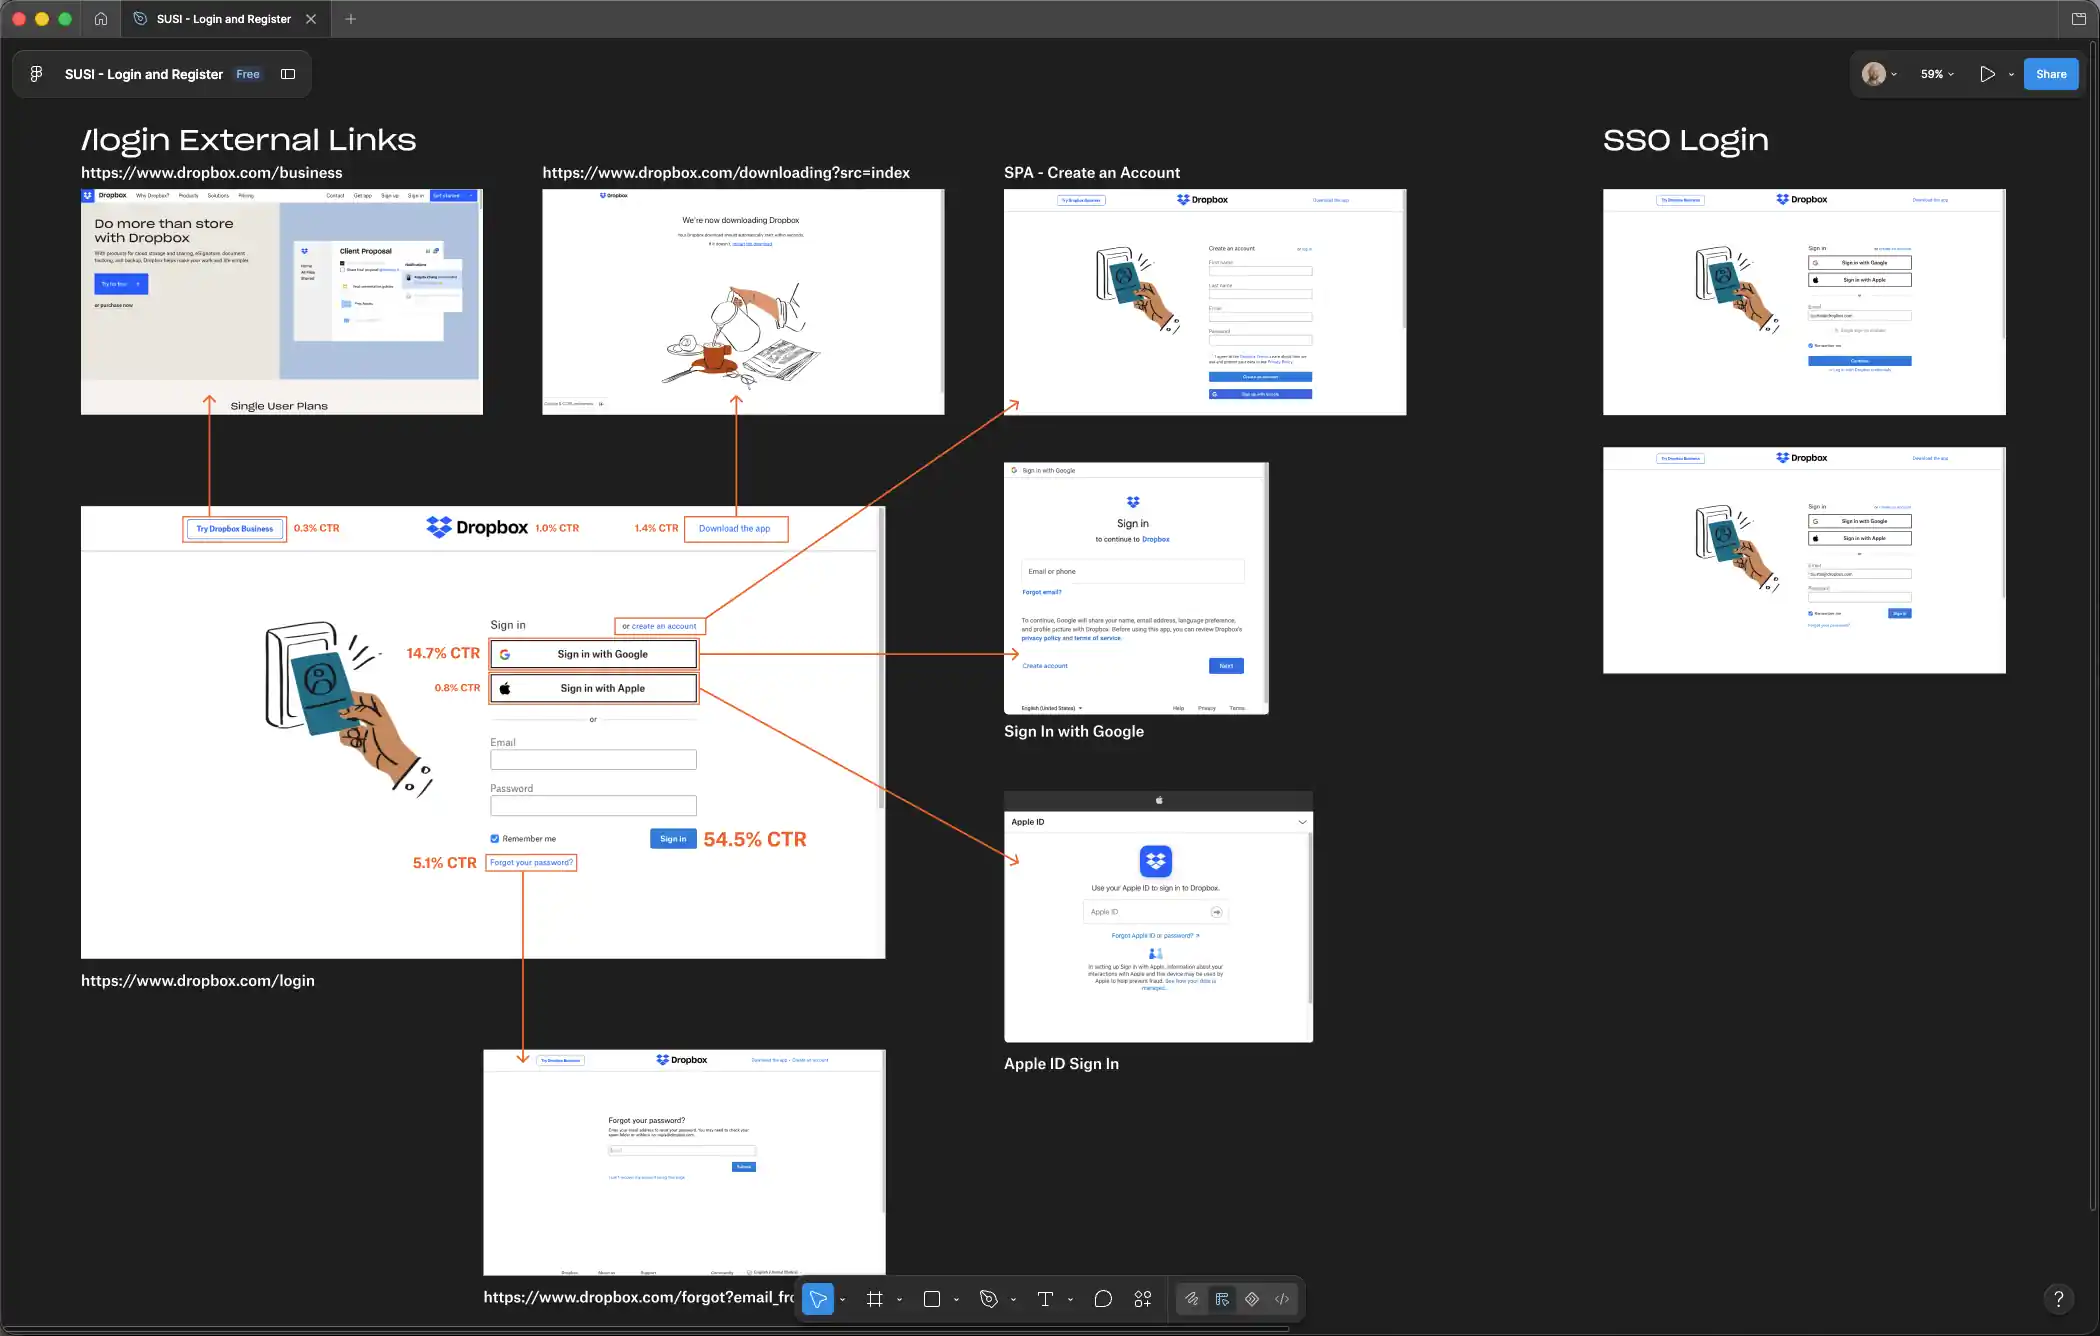Click the Forgot your password? link
The width and height of the screenshot is (2100, 1336).
531,862
